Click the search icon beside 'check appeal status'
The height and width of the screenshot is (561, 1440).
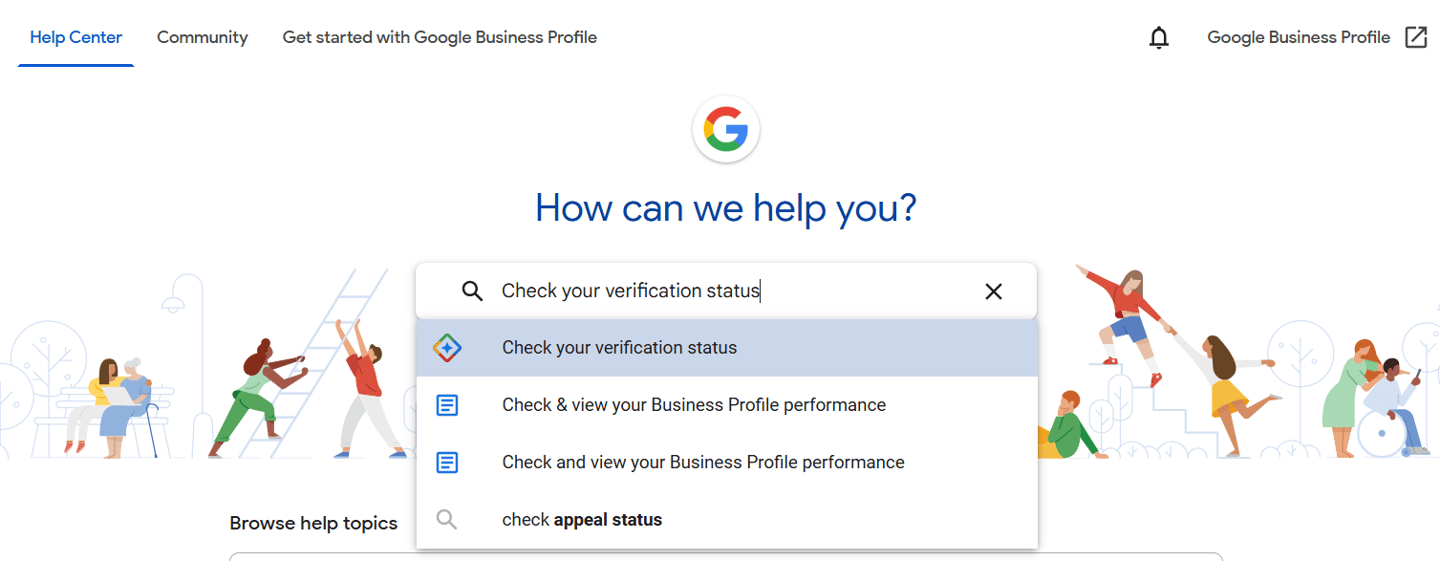[447, 520]
